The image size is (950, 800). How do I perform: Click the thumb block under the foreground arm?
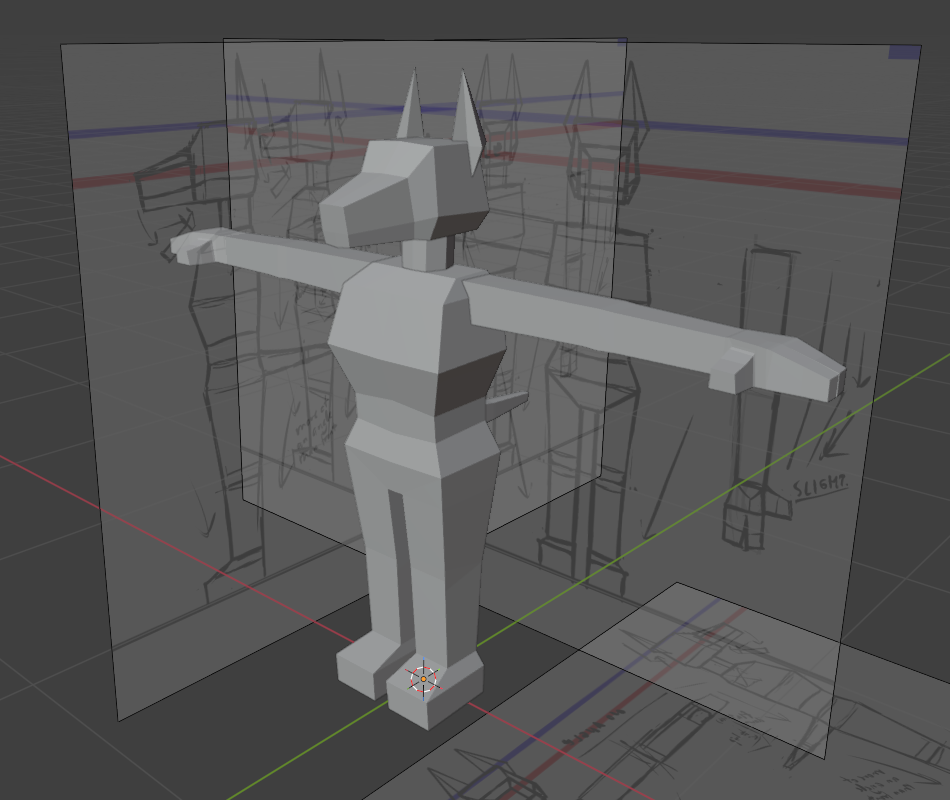731,374
